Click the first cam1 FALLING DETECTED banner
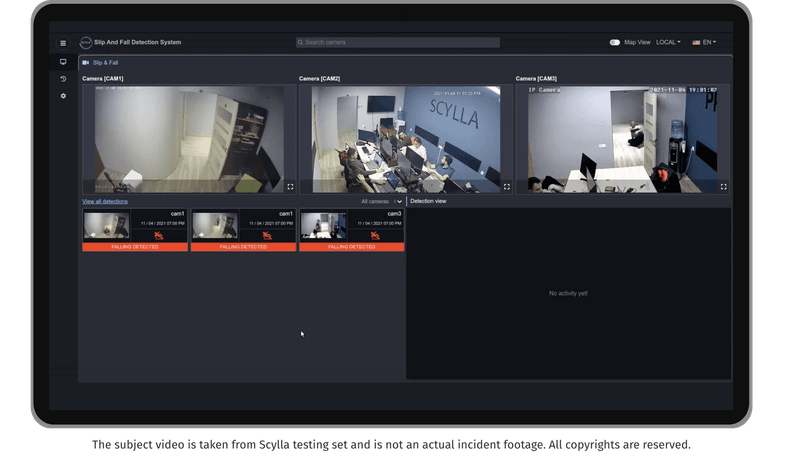The width and height of the screenshot is (812, 462). pyautogui.click(x=135, y=247)
